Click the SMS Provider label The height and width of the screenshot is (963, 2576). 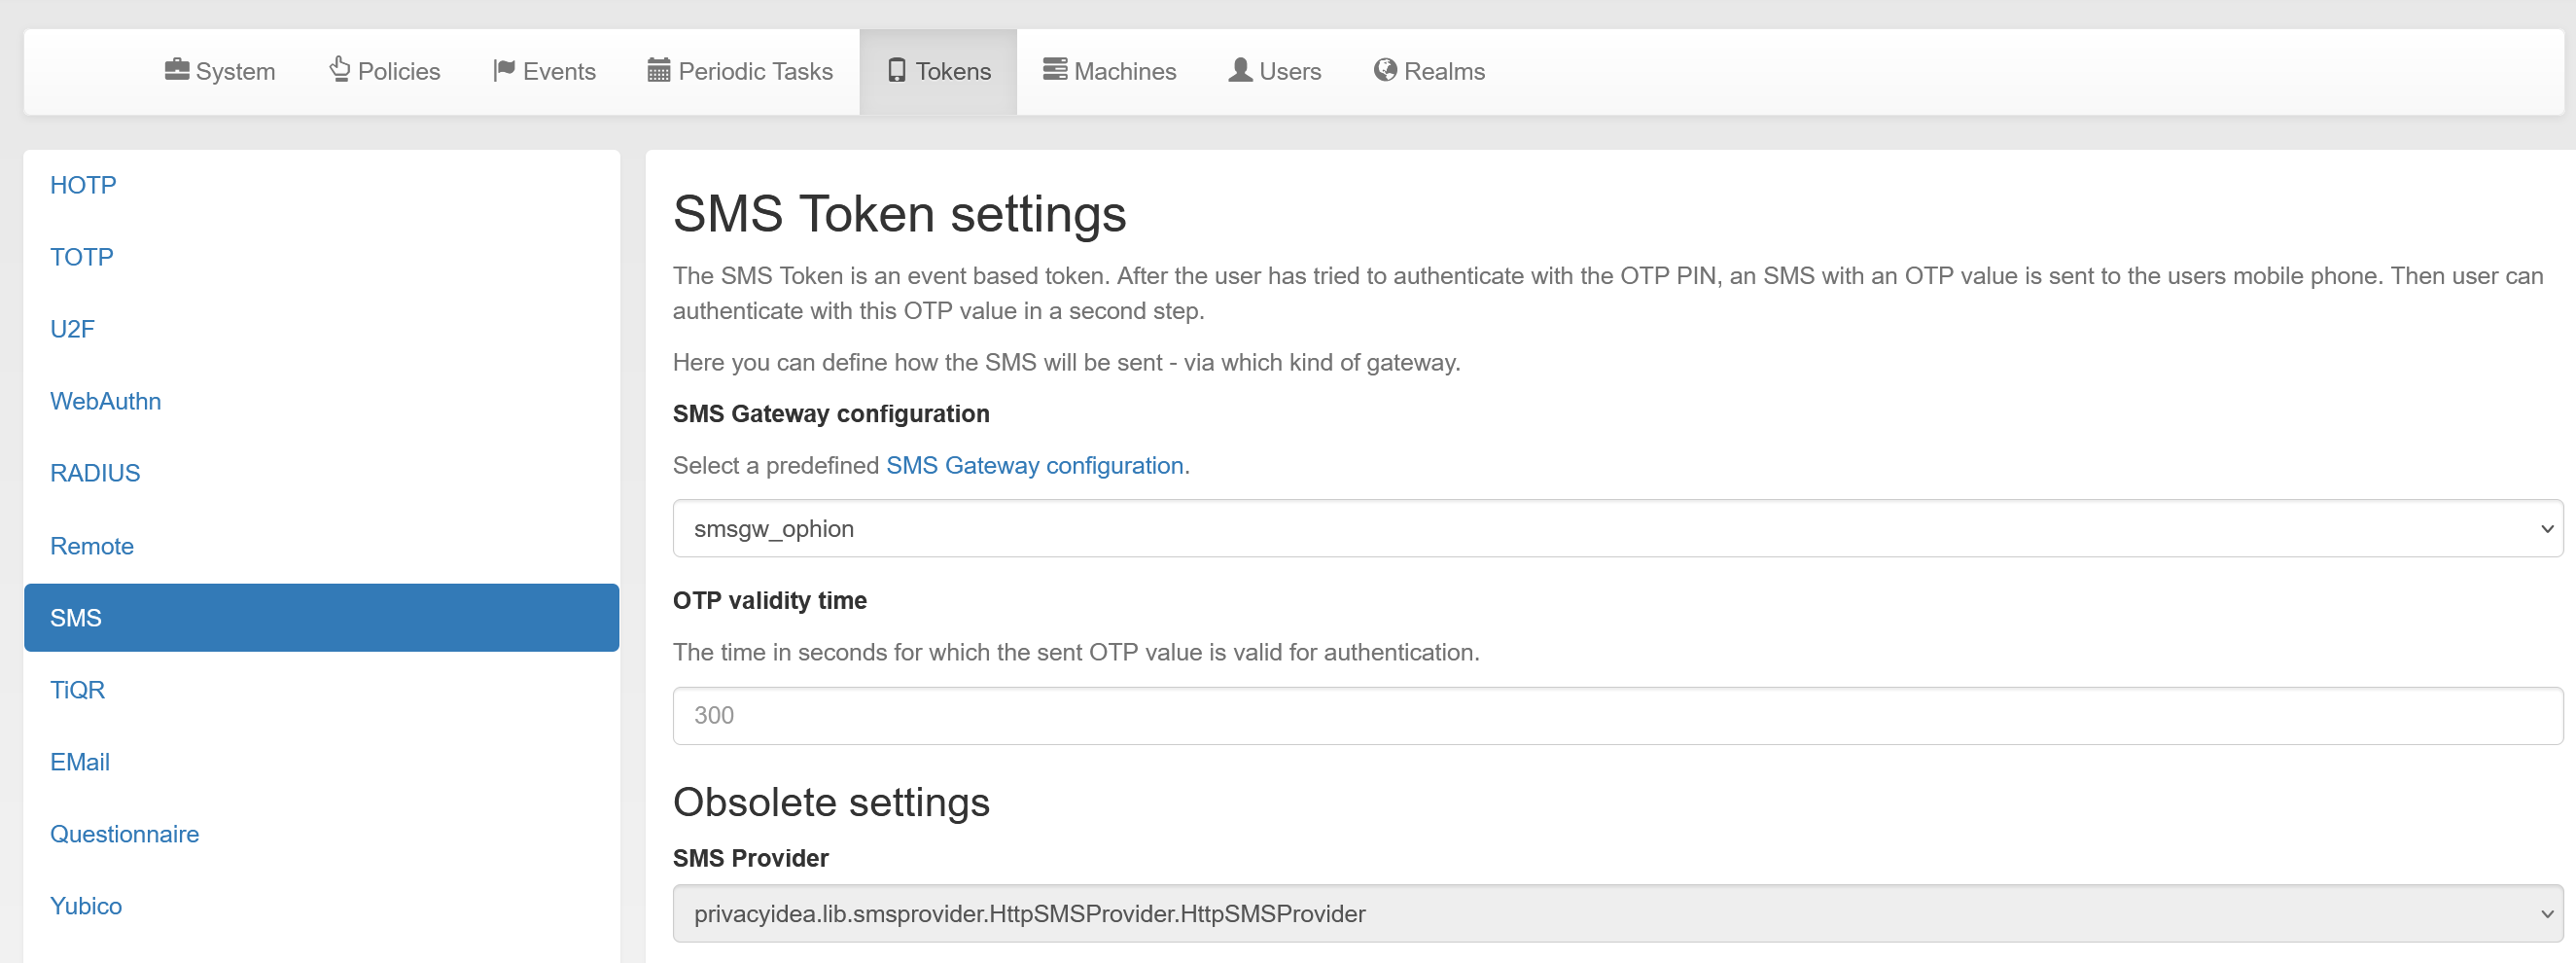751,859
